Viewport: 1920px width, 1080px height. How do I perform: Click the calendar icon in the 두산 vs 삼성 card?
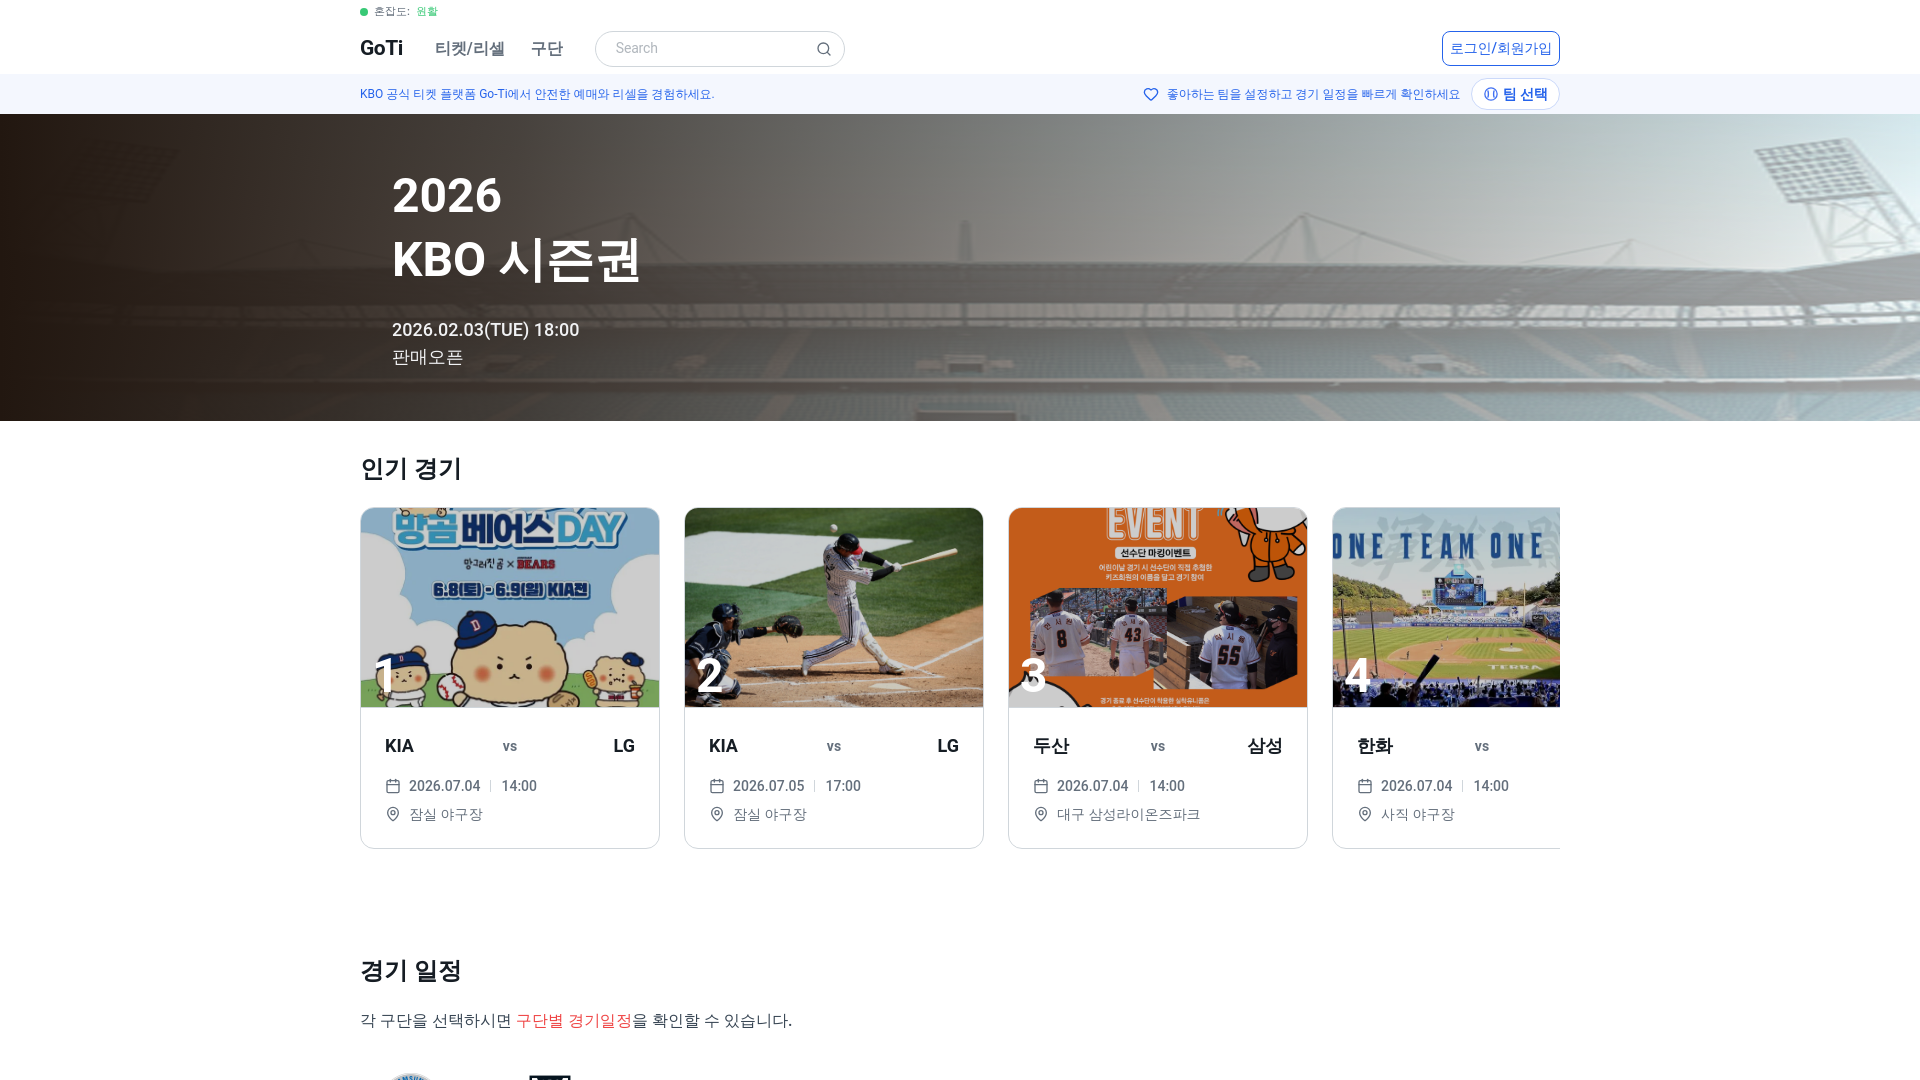[x=1041, y=786]
